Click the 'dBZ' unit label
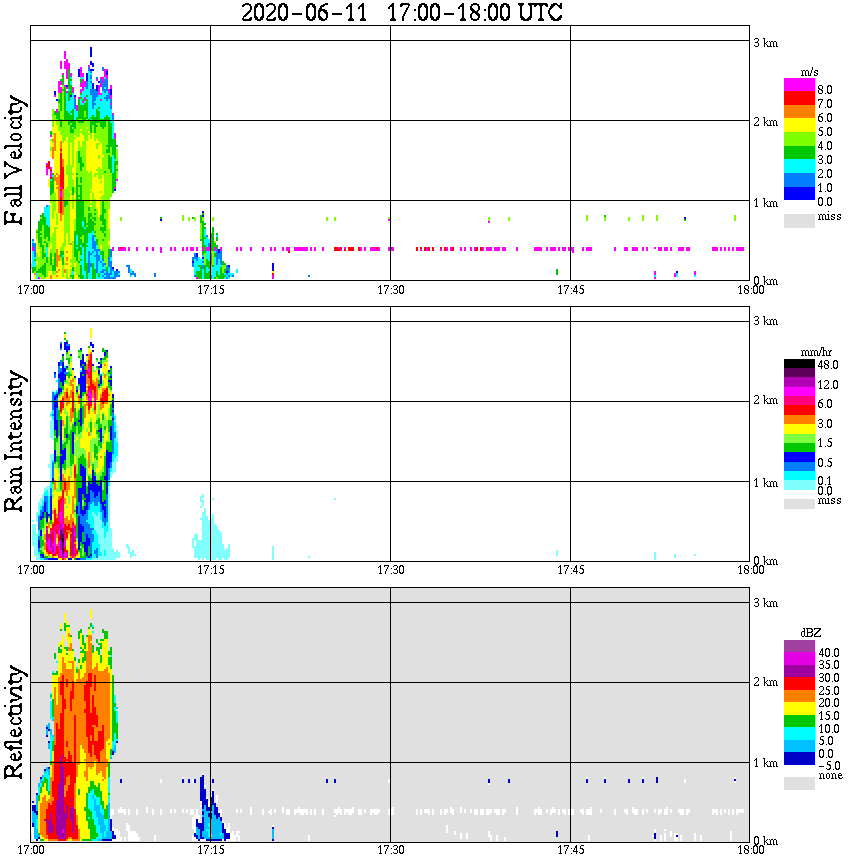This screenshot has height=868, width=850. (811, 633)
